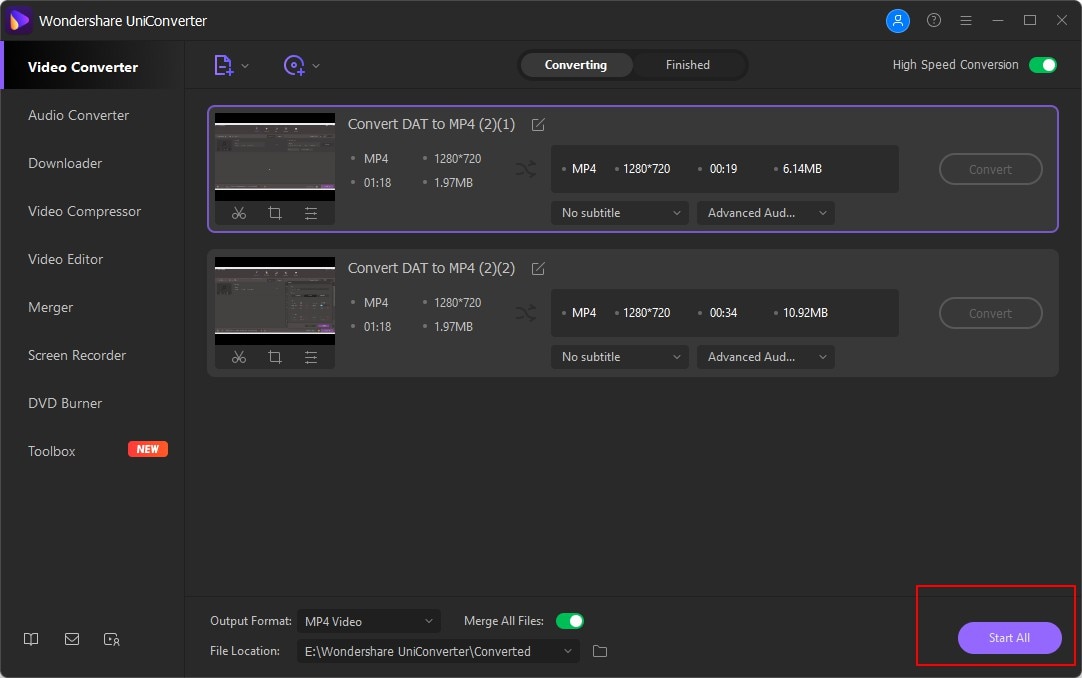Click Convert button for the (2)(2) file
The width and height of the screenshot is (1082, 678).
coord(990,314)
